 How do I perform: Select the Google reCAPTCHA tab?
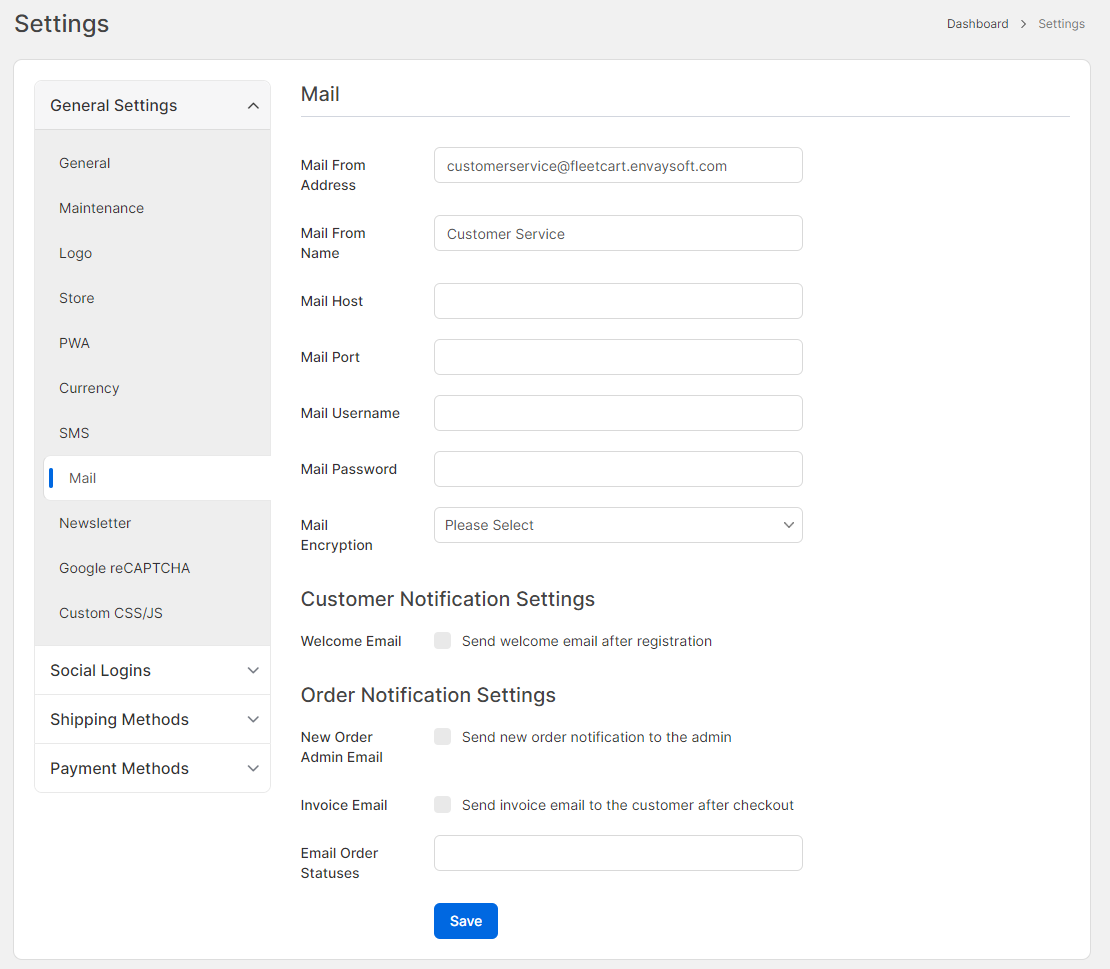[x=124, y=568]
